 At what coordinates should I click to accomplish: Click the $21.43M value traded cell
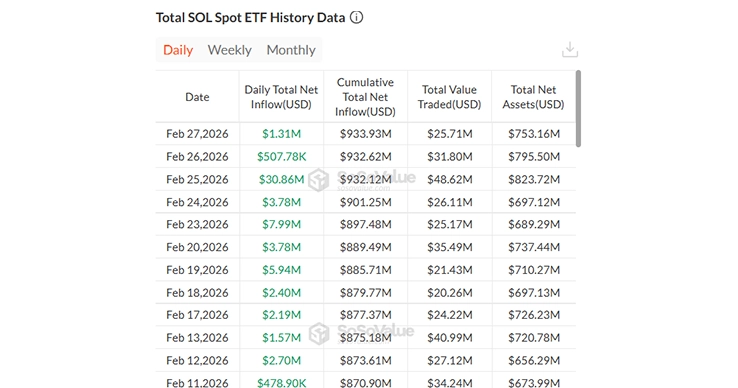pos(449,270)
